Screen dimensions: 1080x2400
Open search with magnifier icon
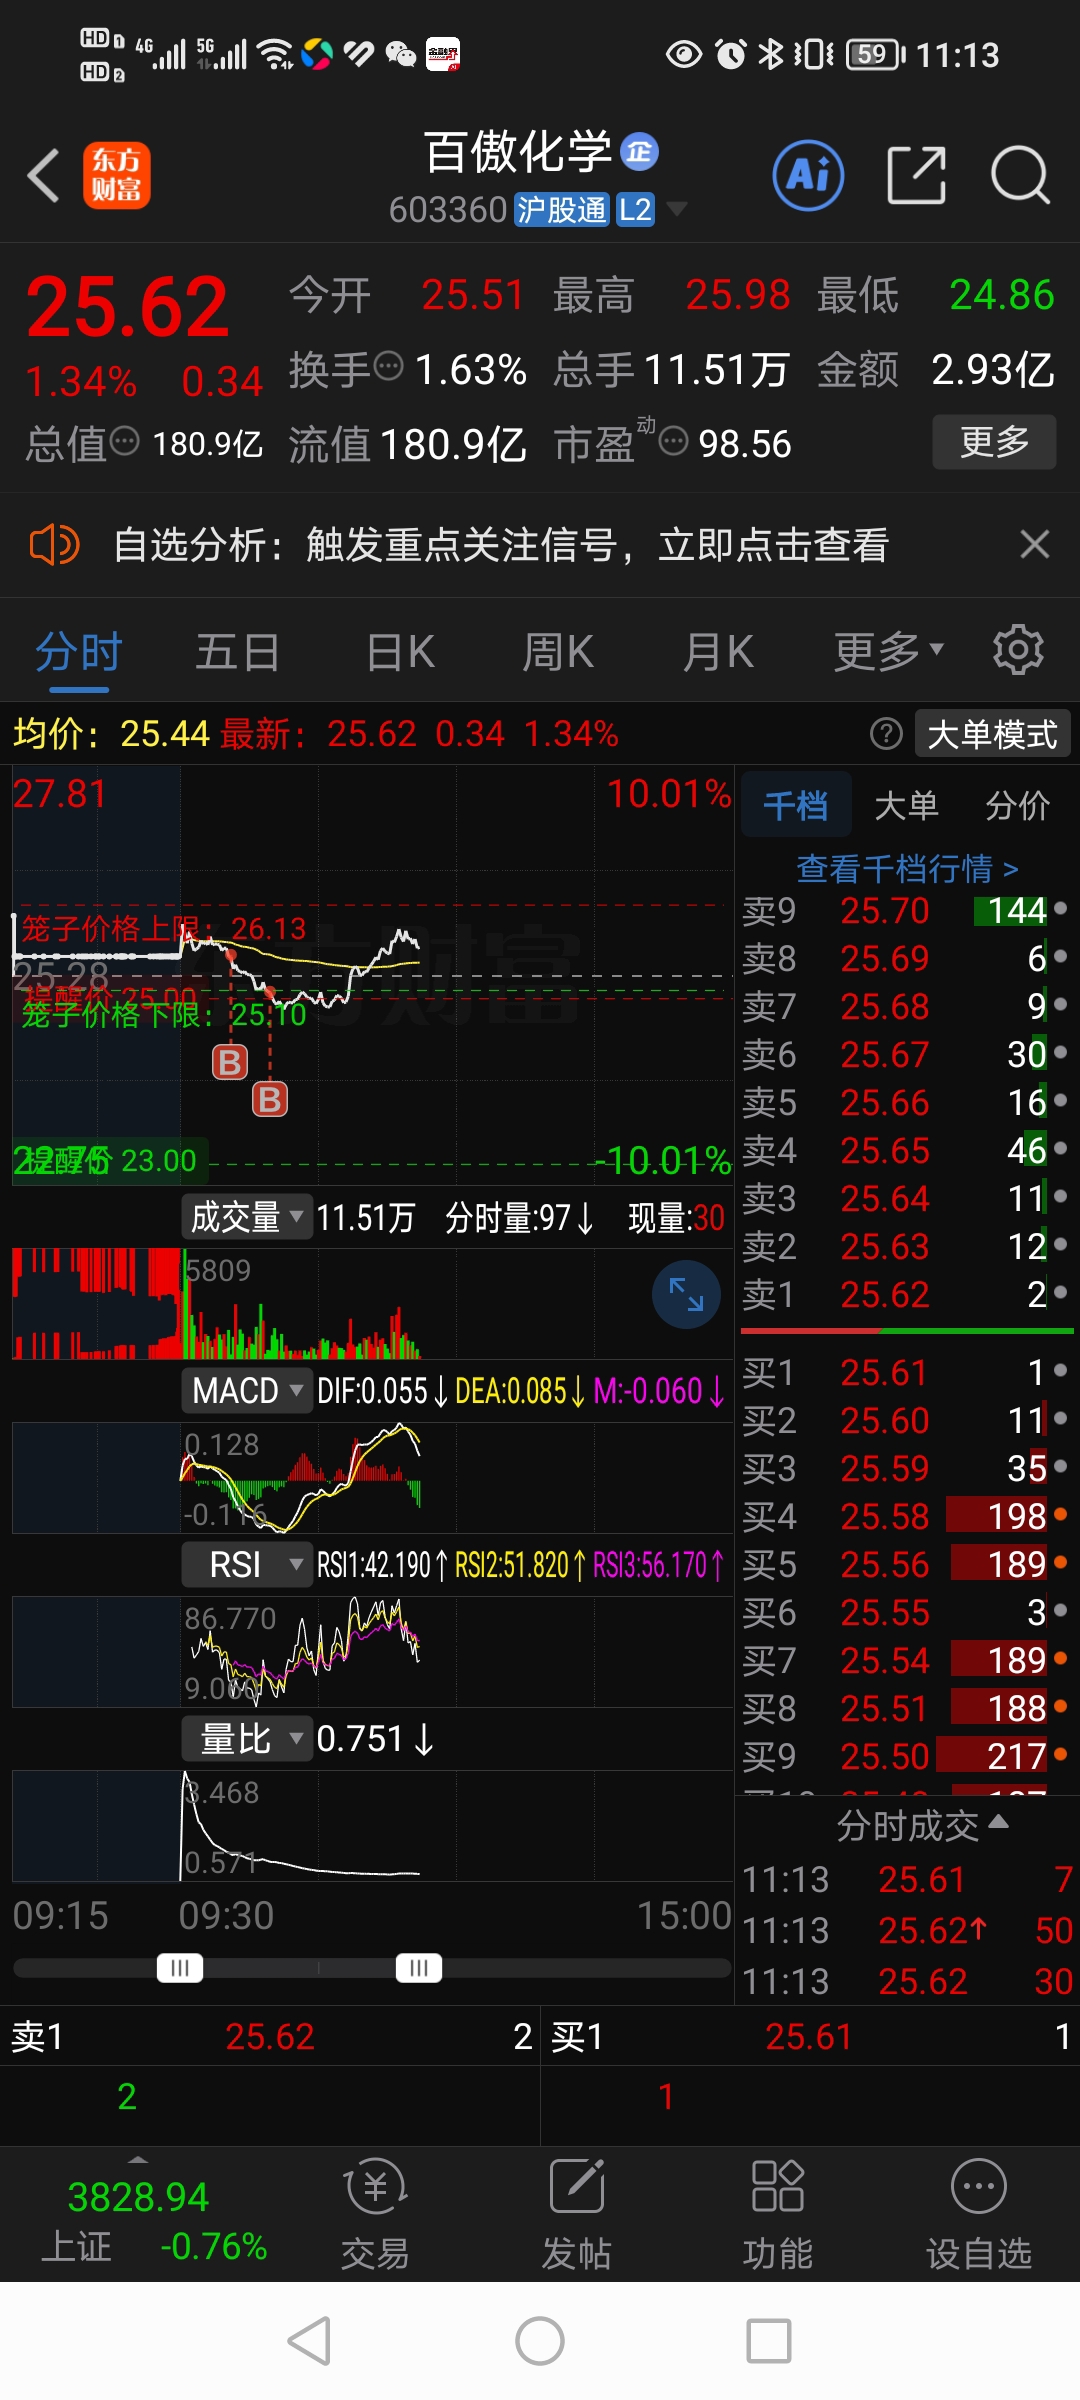click(1019, 175)
